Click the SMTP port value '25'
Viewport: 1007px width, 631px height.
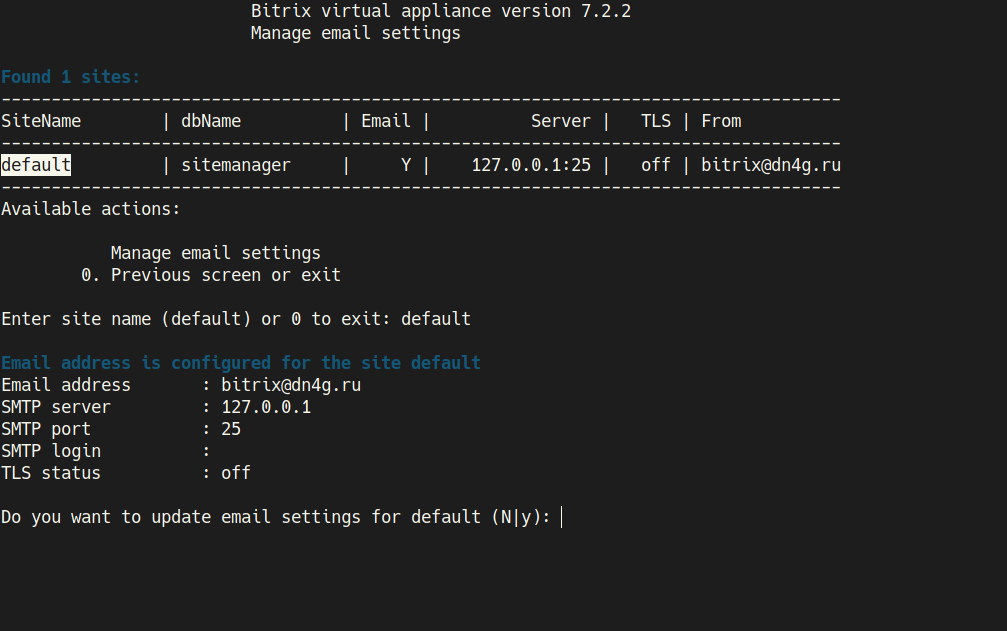click(231, 429)
